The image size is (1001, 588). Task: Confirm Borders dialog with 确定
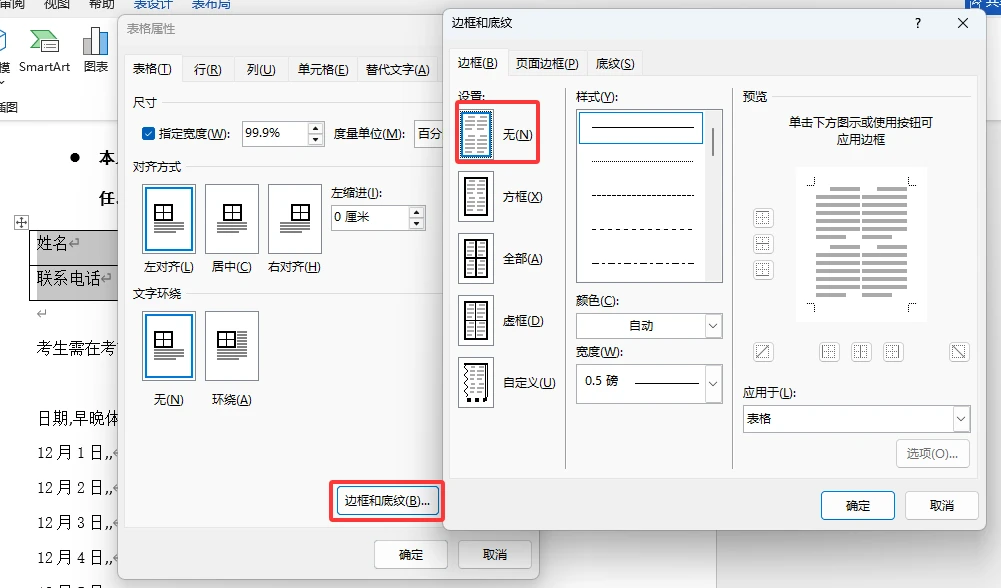tap(857, 506)
